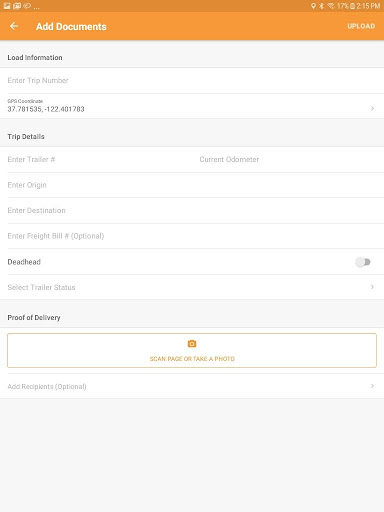
Task: Tap the Wi-Fi icon in status bar
Action: click(331, 6)
